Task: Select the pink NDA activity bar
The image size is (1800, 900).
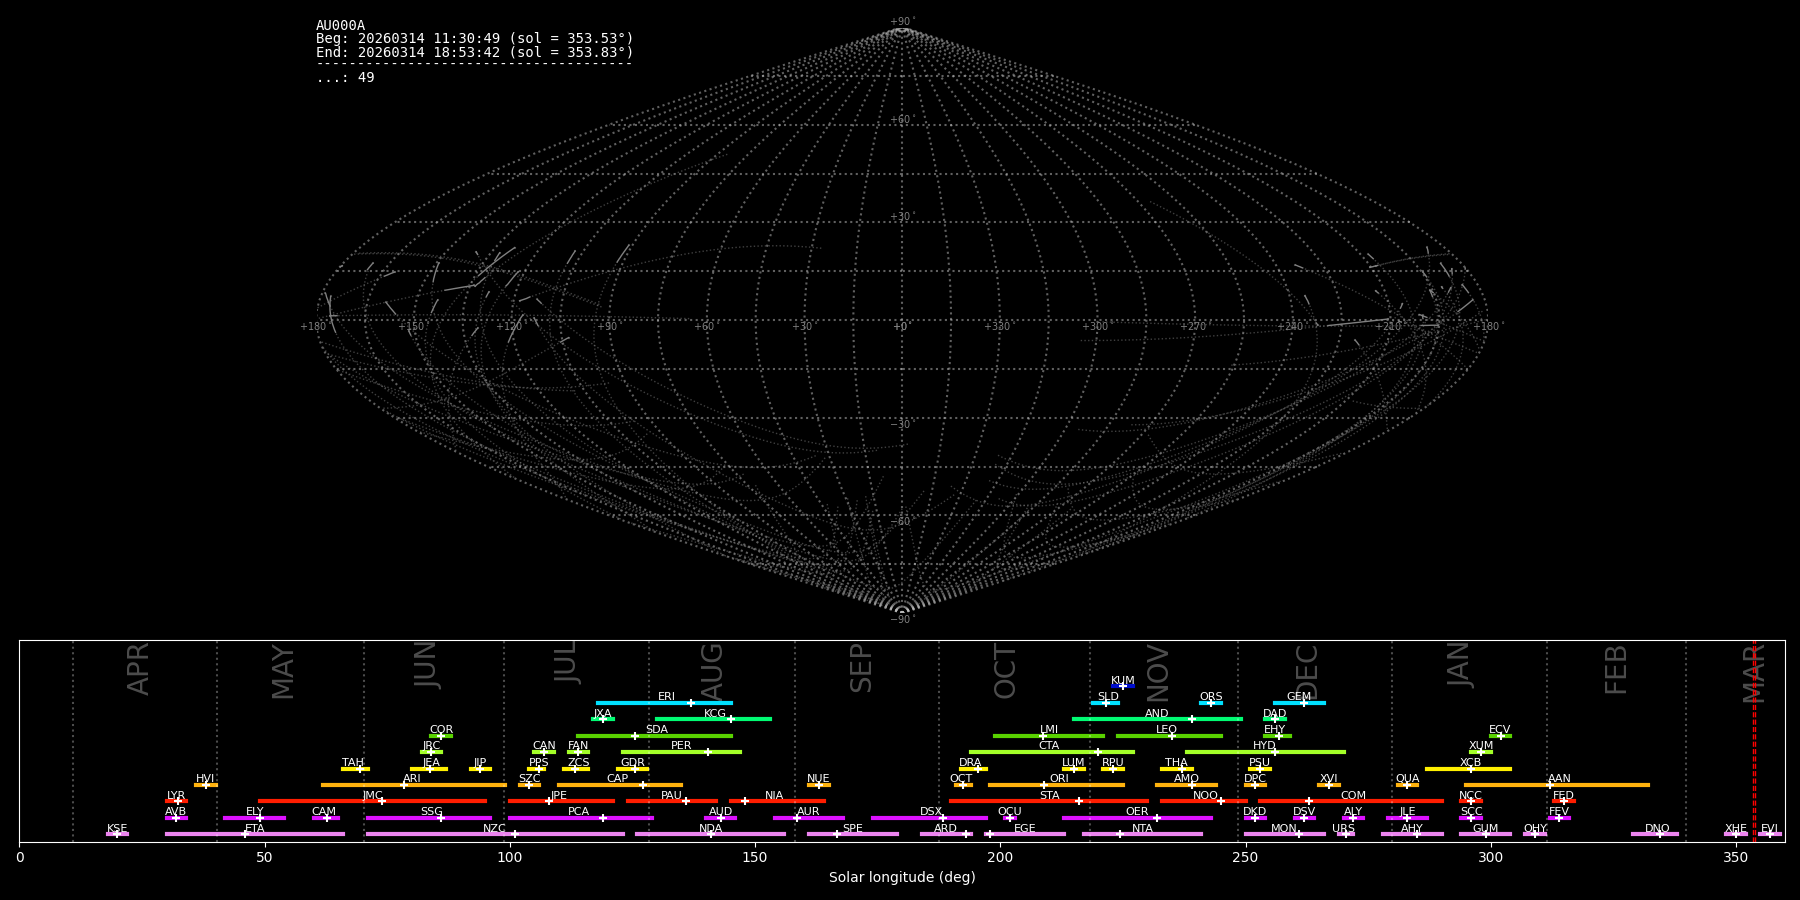Action: pos(710,834)
